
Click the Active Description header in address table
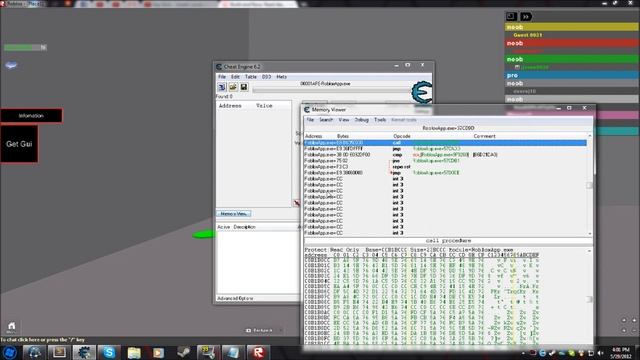point(236,227)
